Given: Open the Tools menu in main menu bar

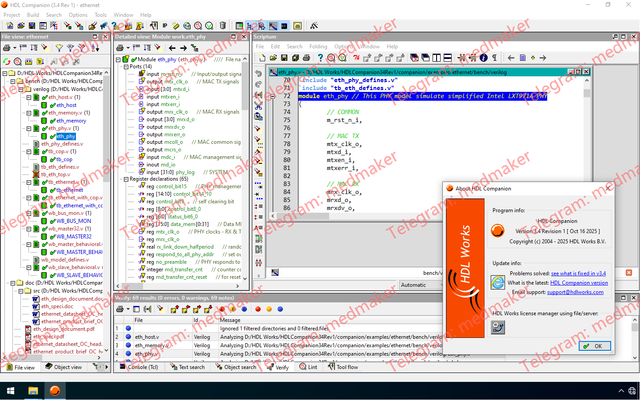Looking at the screenshot, I should pyautogui.click(x=100, y=15).
